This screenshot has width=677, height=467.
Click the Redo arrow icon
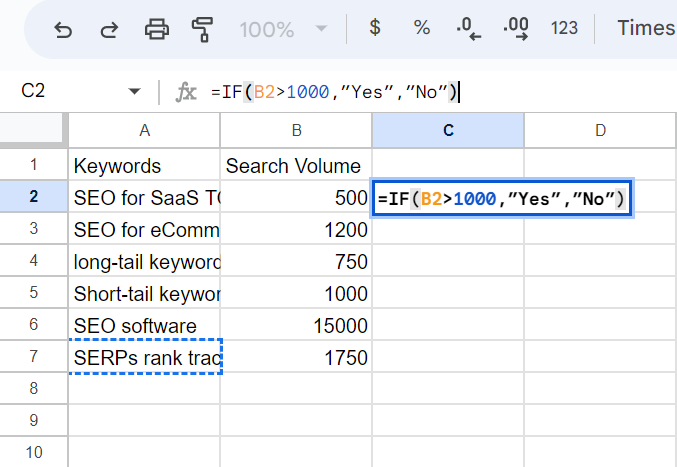[109, 30]
